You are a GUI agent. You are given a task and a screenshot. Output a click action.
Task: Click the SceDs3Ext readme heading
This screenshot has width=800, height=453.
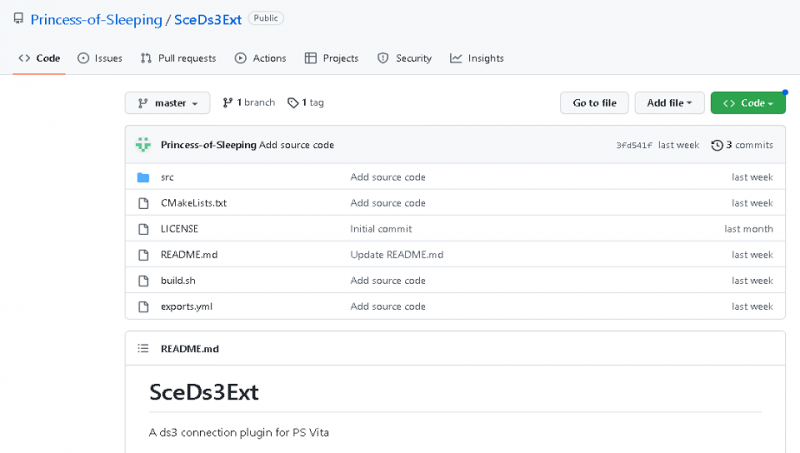click(x=204, y=392)
